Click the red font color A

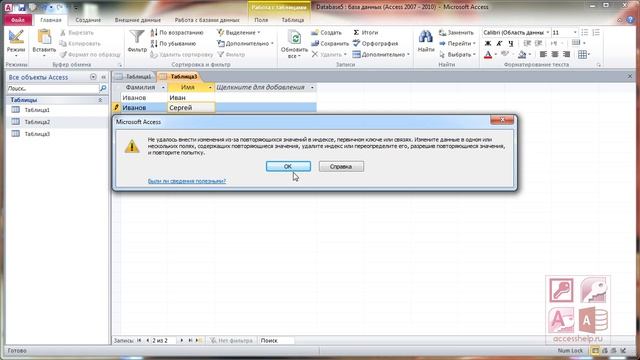coord(488,54)
